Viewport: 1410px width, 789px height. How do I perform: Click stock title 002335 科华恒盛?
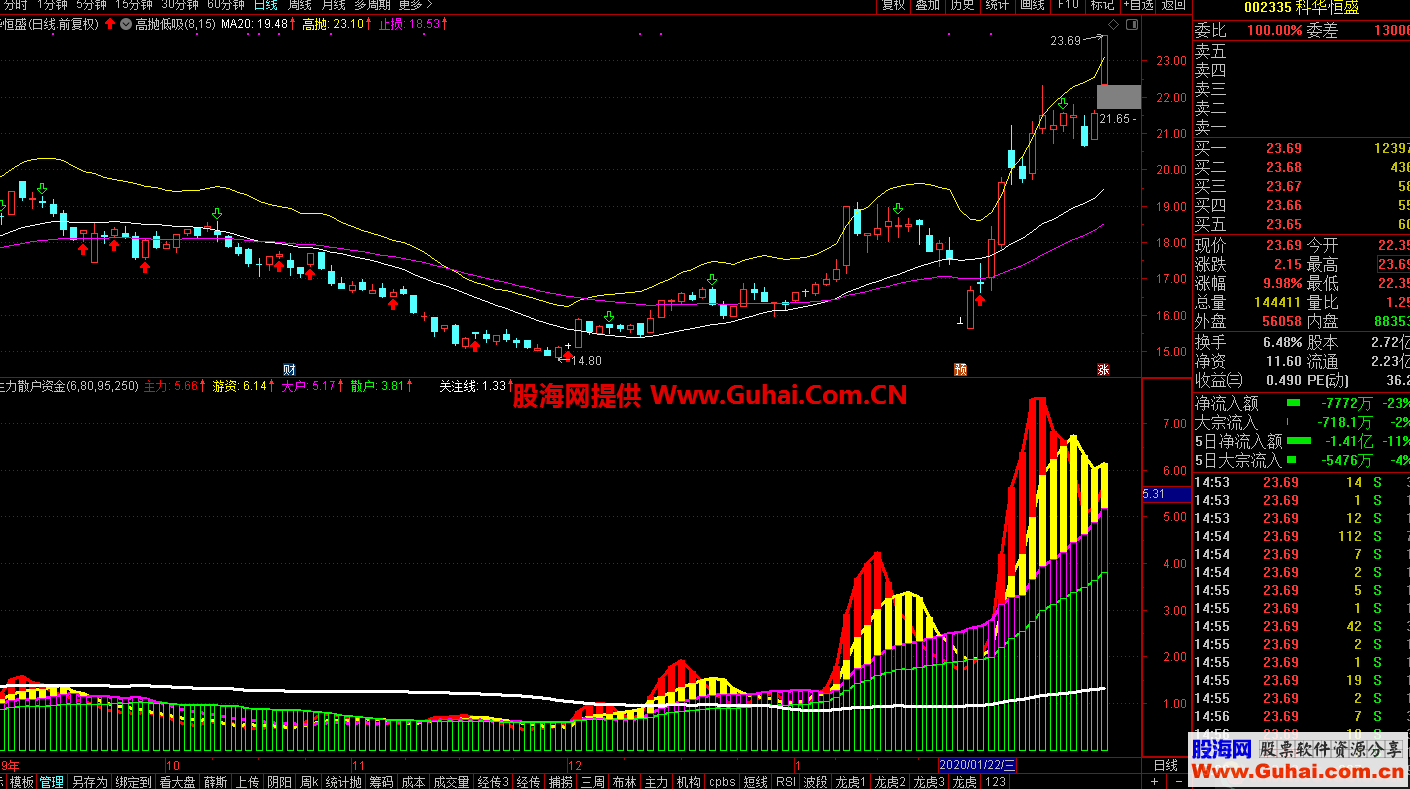[1301, 8]
